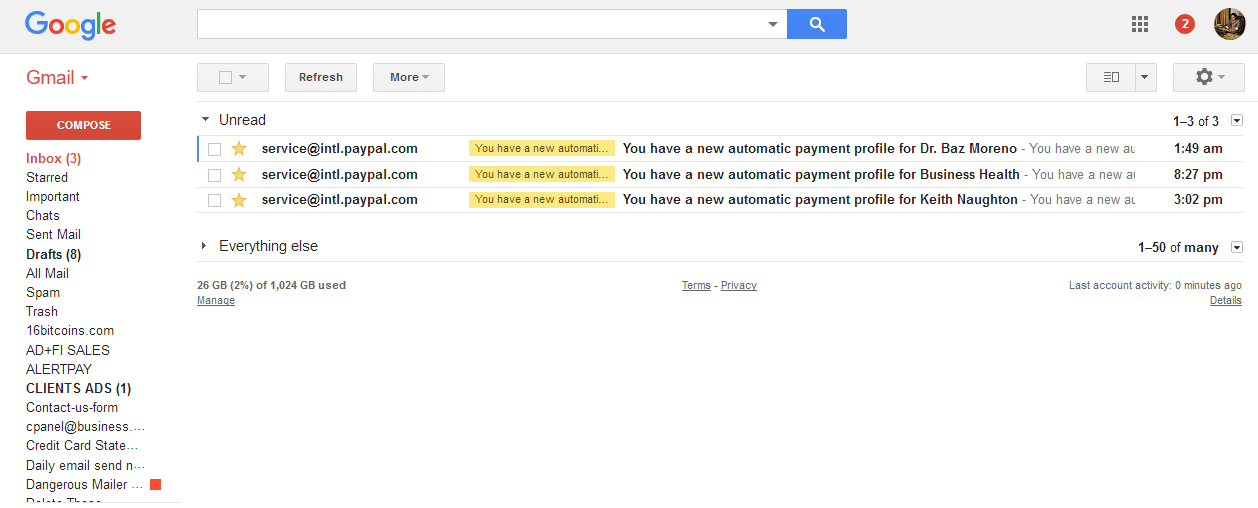Click the account profile avatar

[x=1229, y=24]
